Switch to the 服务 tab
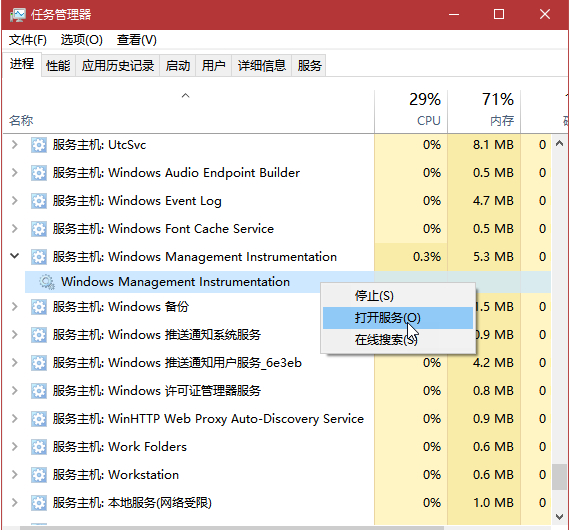 coord(309,66)
